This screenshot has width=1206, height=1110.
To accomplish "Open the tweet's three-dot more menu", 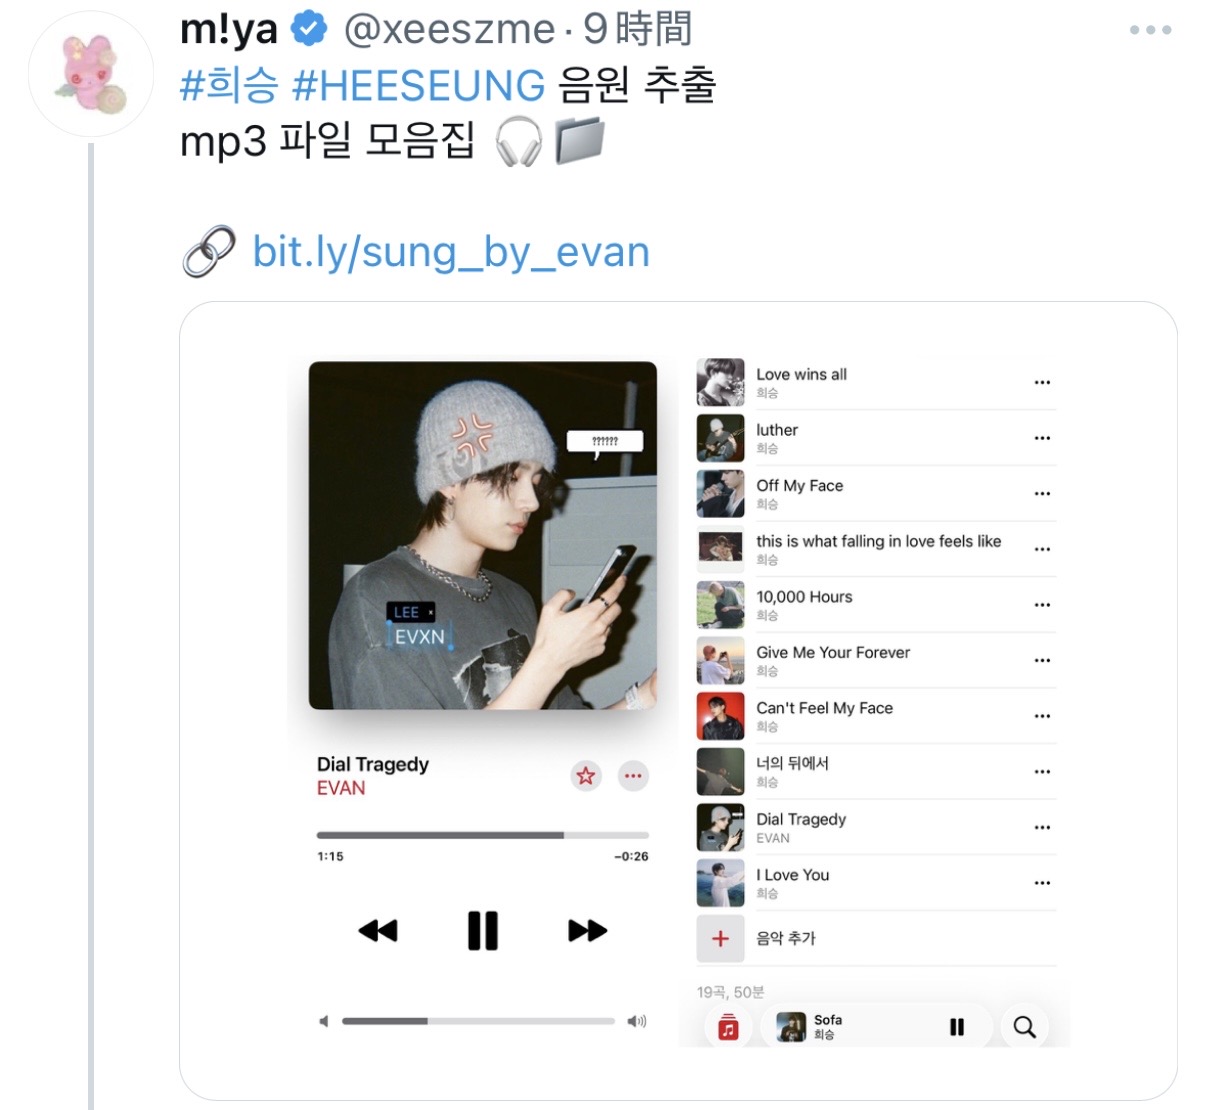I will click(x=1150, y=30).
